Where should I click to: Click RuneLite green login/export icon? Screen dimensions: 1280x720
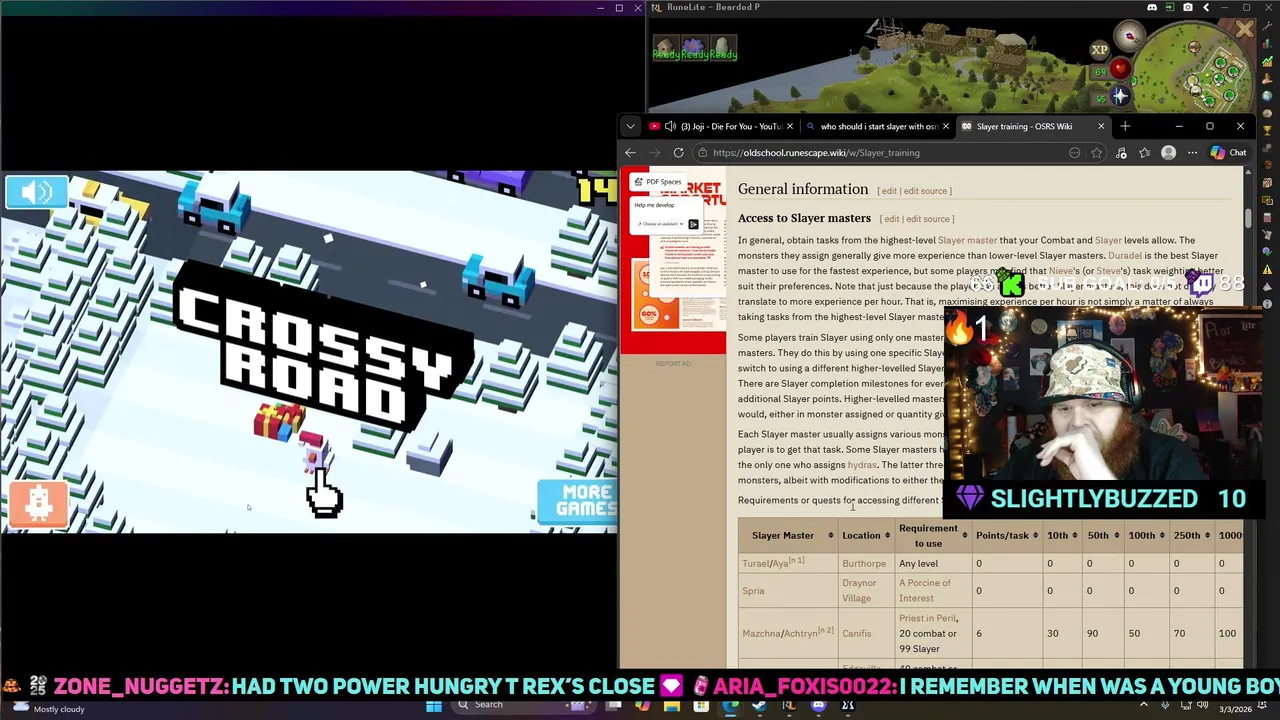[1170, 7]
